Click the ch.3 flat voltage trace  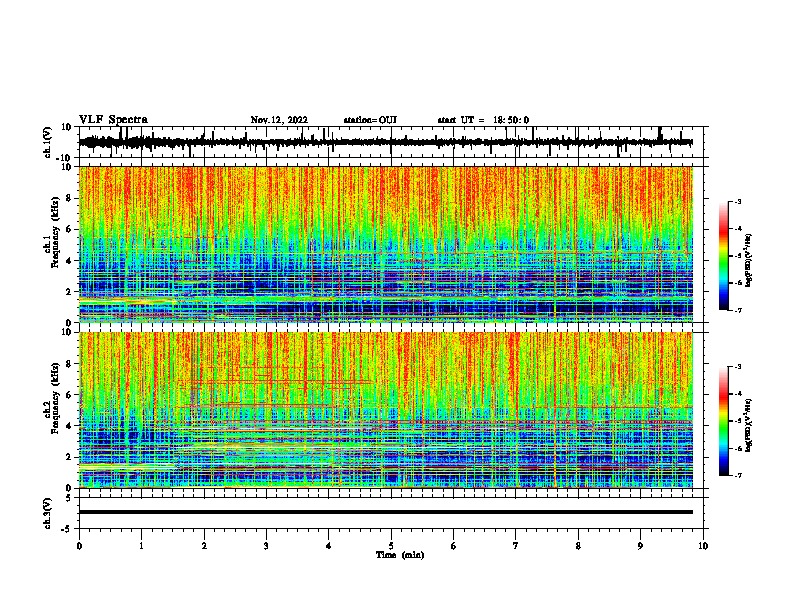386,512
